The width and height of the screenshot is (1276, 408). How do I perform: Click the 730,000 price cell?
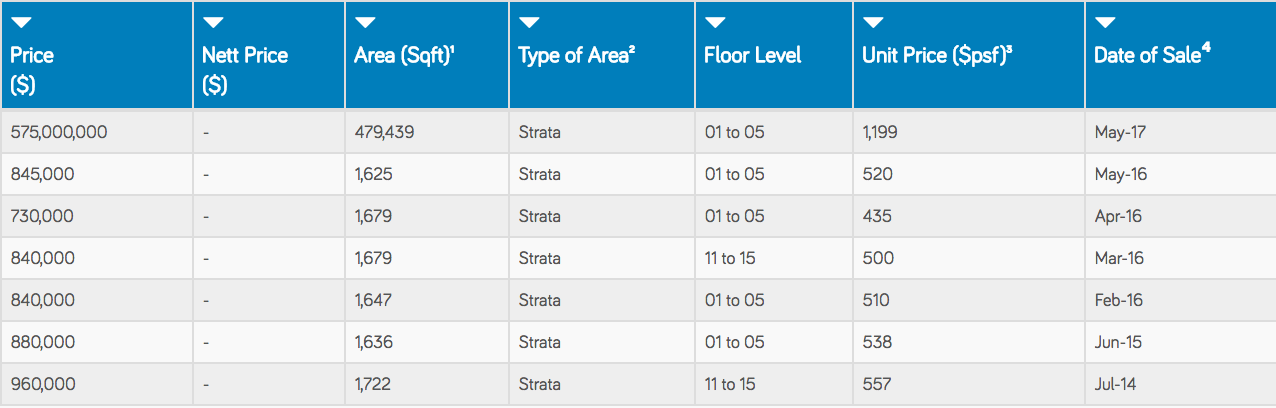pos(96,216)
